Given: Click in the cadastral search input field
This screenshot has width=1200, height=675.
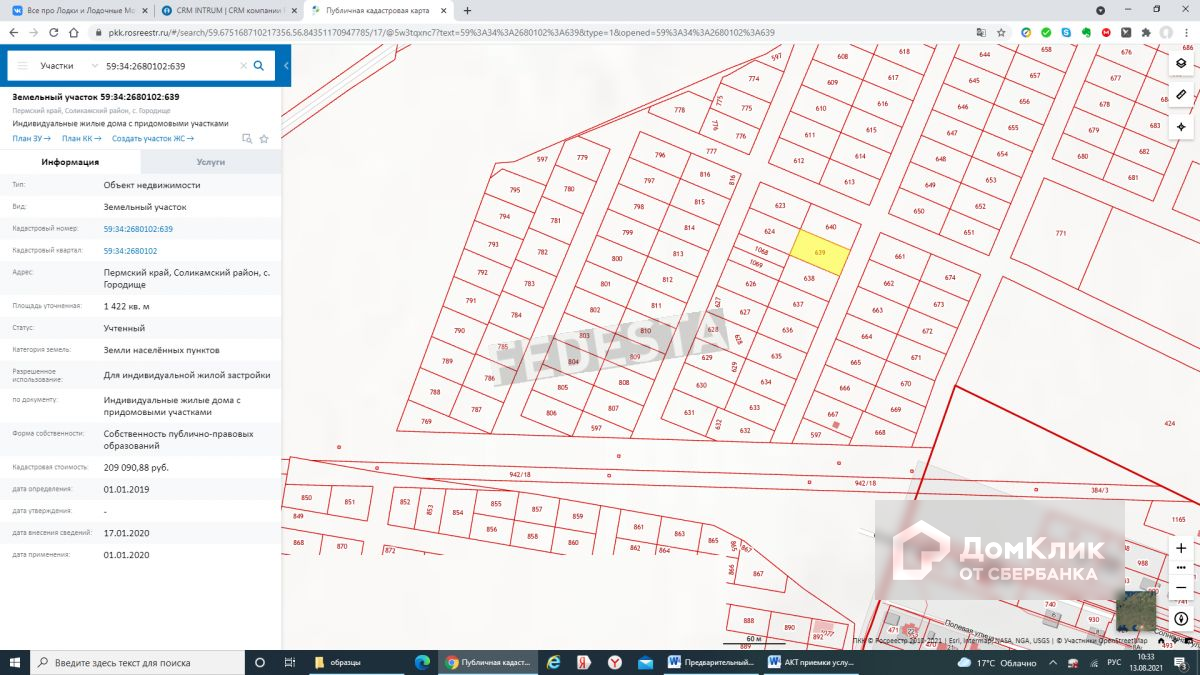Looking at the screenshot, I should 170,66.
